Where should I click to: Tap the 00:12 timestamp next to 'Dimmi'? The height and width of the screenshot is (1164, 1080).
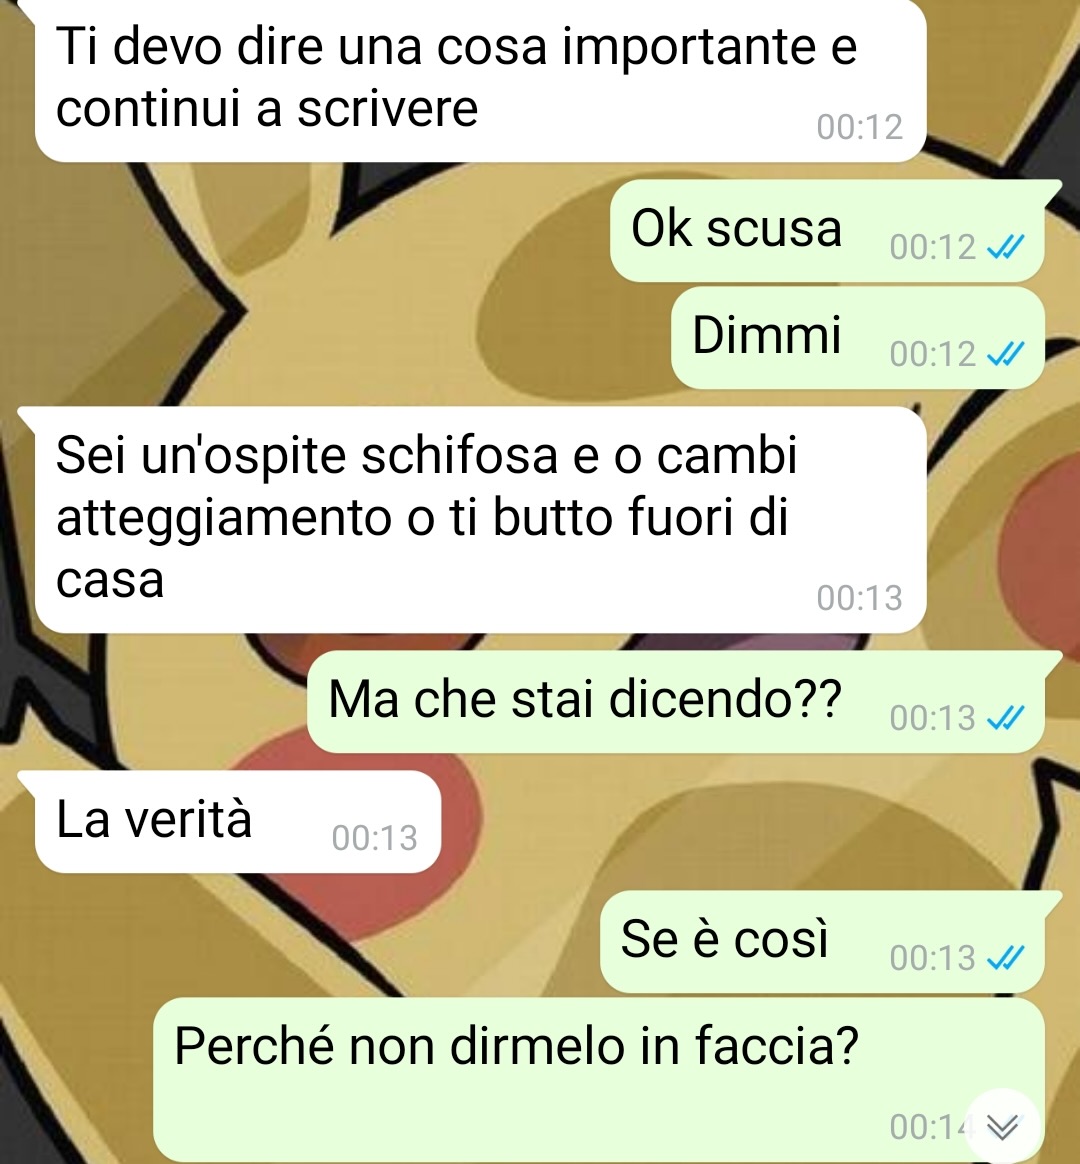pos(933,353)
